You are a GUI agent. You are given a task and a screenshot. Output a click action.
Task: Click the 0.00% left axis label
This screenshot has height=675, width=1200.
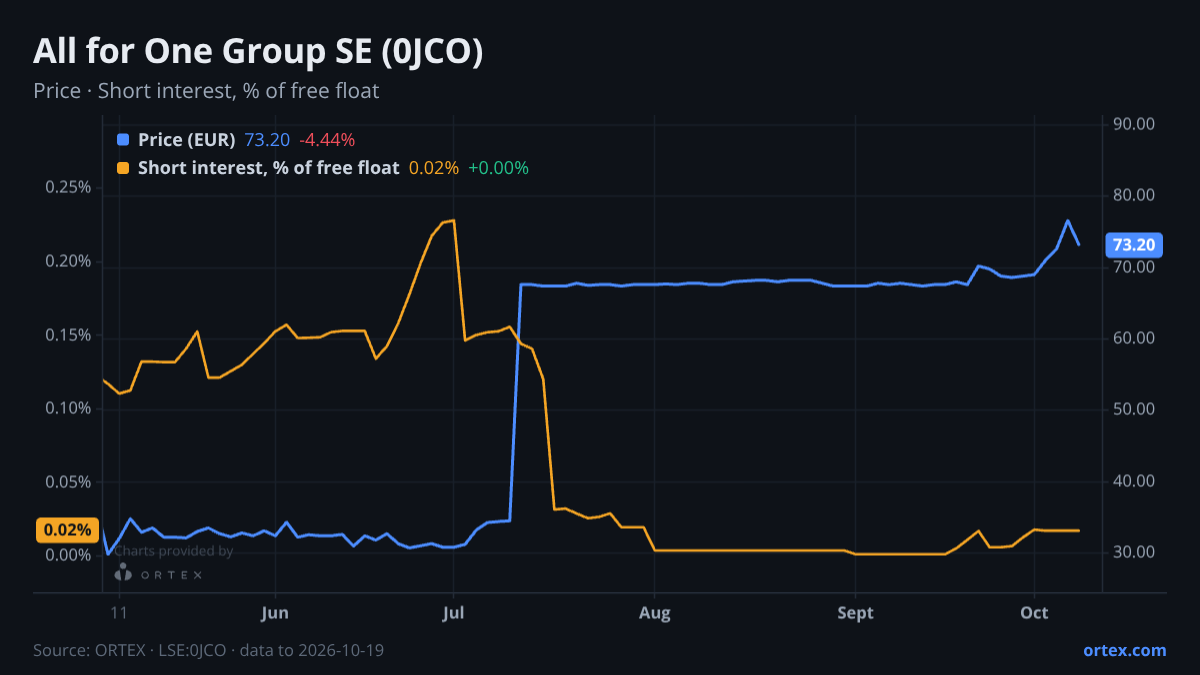click(x=68, y=555)
